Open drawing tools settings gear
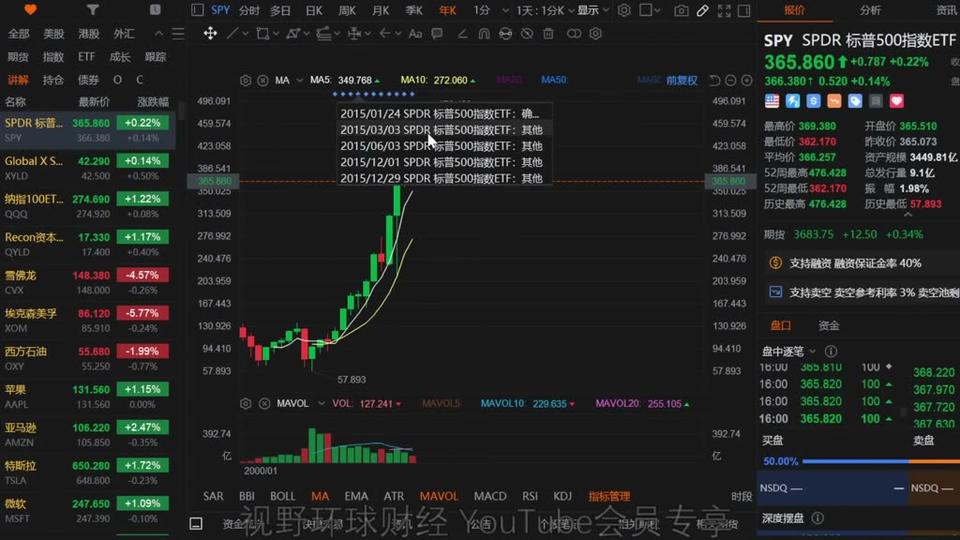This screenshot has width=960, height=540. point(595,34)
